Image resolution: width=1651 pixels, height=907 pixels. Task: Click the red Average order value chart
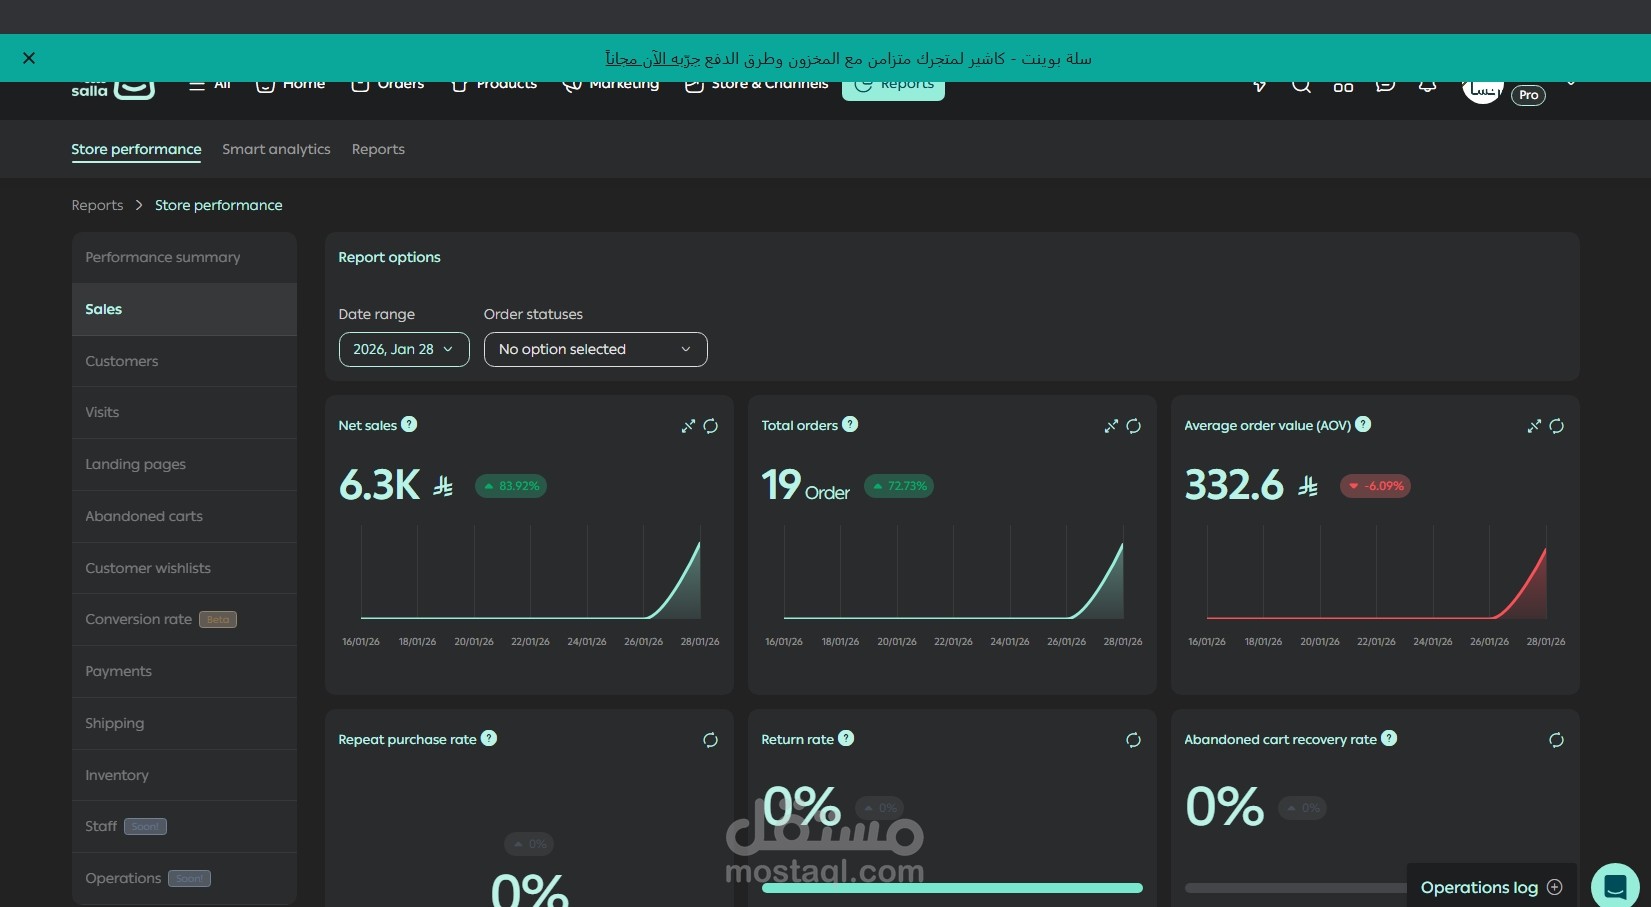point(1376,572)
